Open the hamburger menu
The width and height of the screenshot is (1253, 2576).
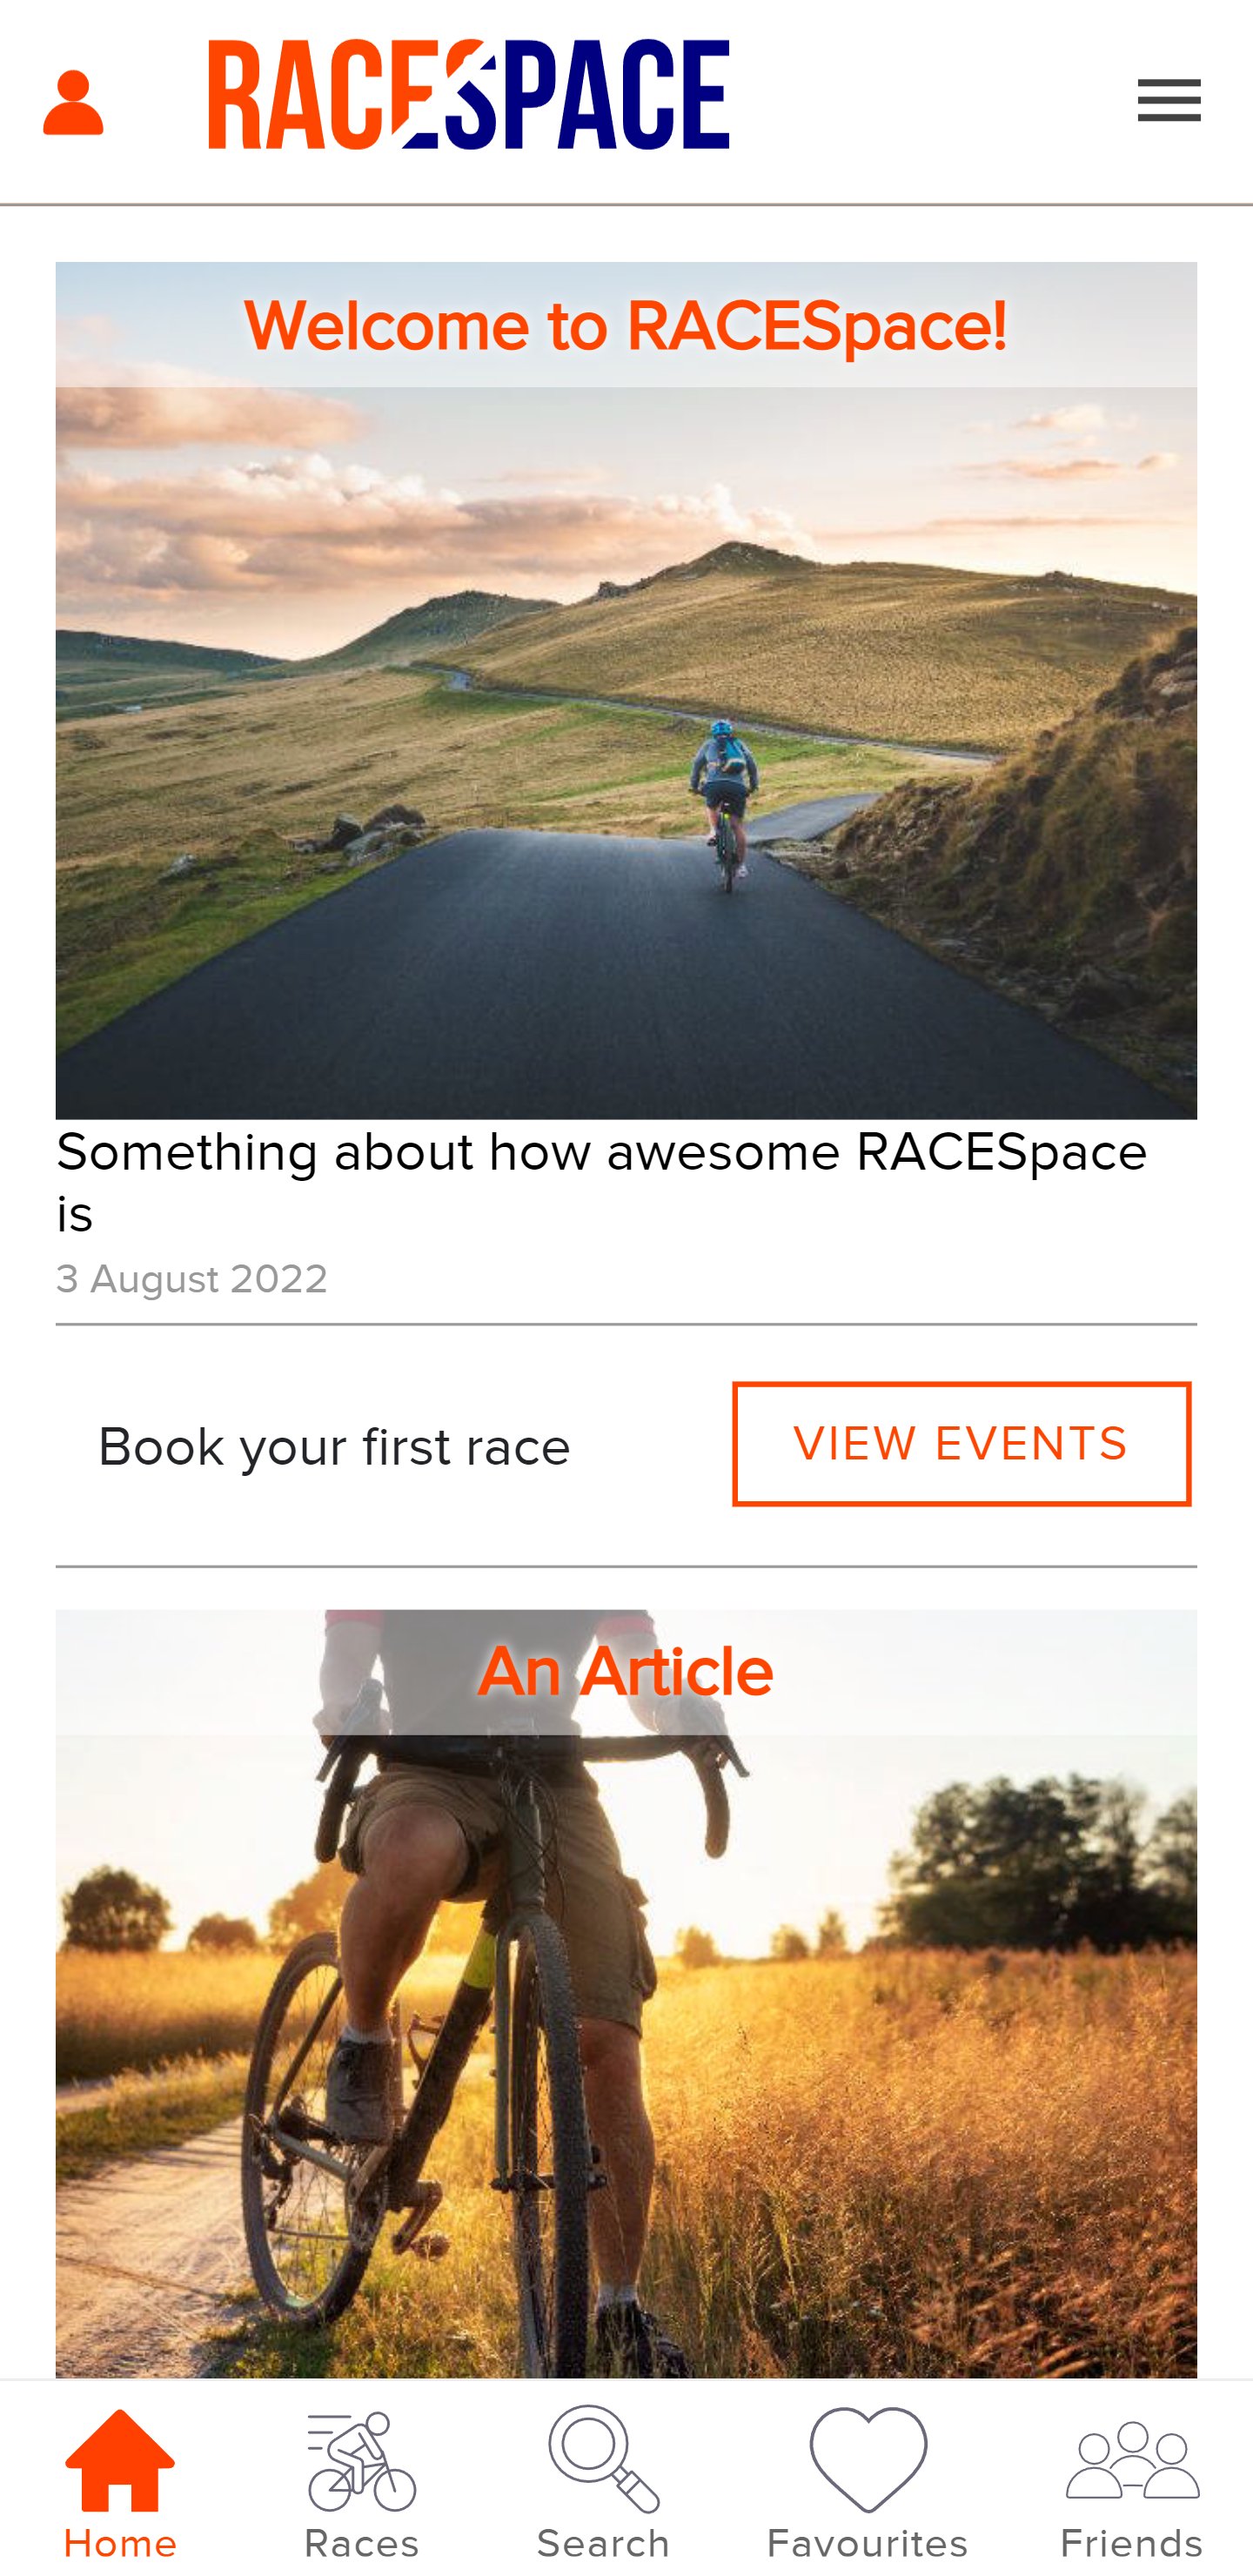tap(1168, 101)
